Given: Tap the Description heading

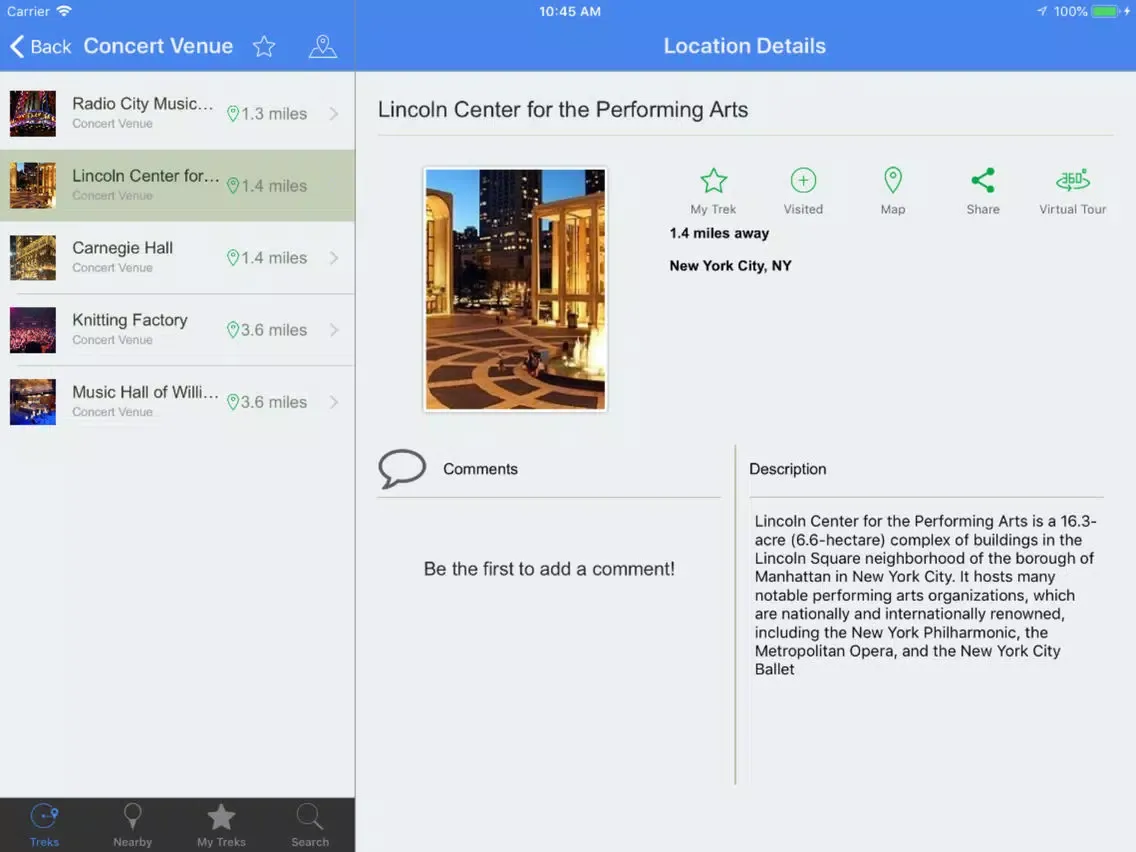Looking at the screenshot, I should pyautogui.click(x=788, y=469).
